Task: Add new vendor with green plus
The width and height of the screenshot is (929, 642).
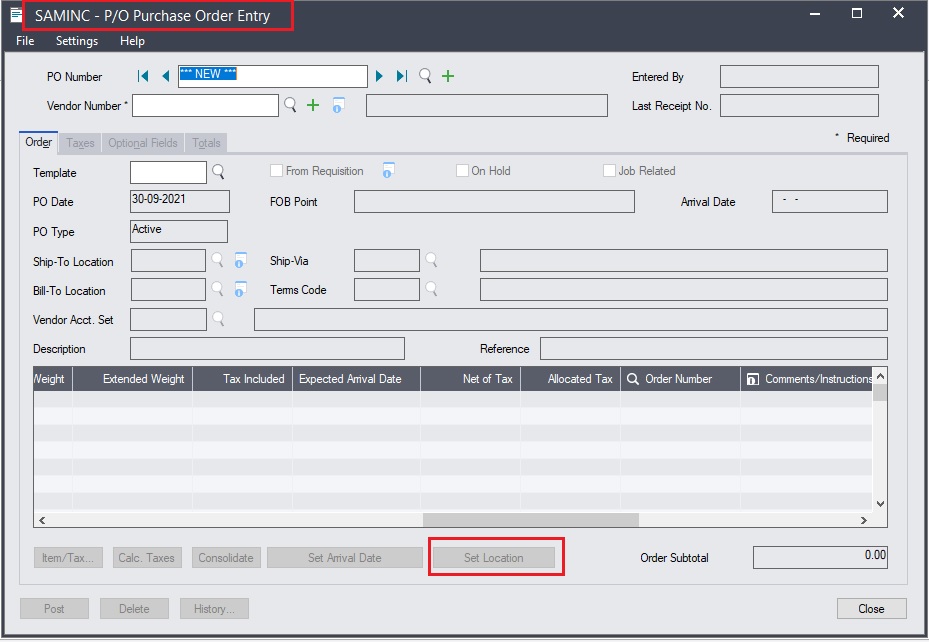Action: 313,105
